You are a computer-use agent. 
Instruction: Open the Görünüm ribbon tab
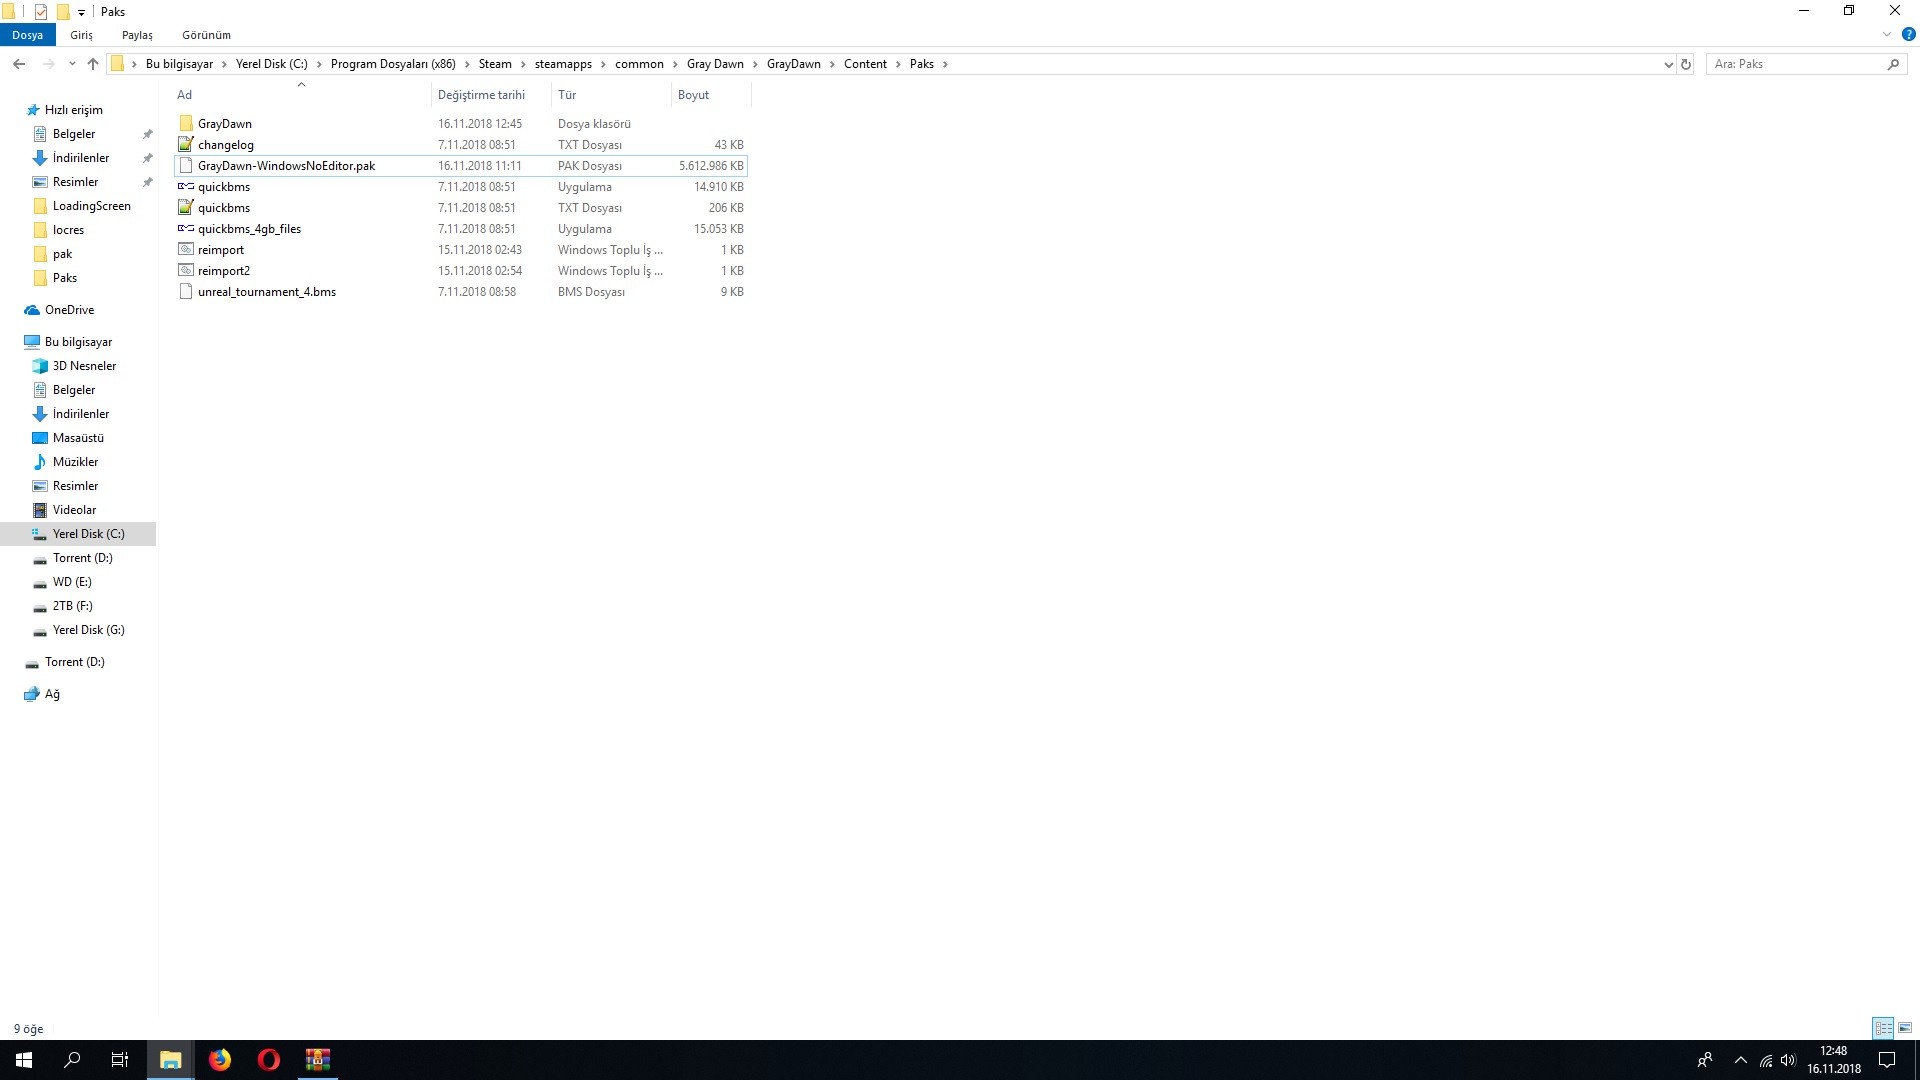pyautogui.click(x=206, y=35)
